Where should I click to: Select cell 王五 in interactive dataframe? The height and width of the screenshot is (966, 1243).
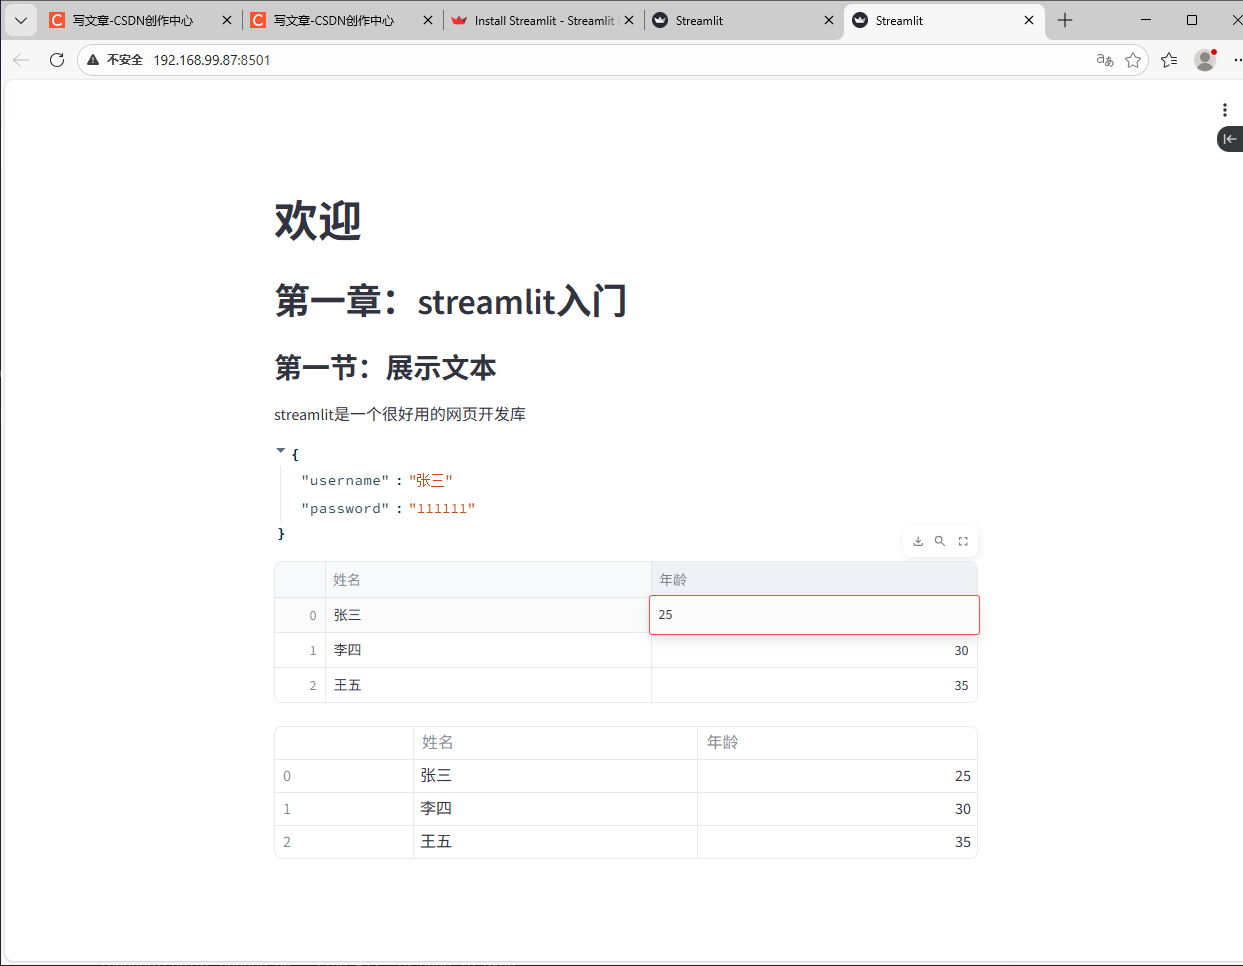pyautogui.click(x=488, y=685)
